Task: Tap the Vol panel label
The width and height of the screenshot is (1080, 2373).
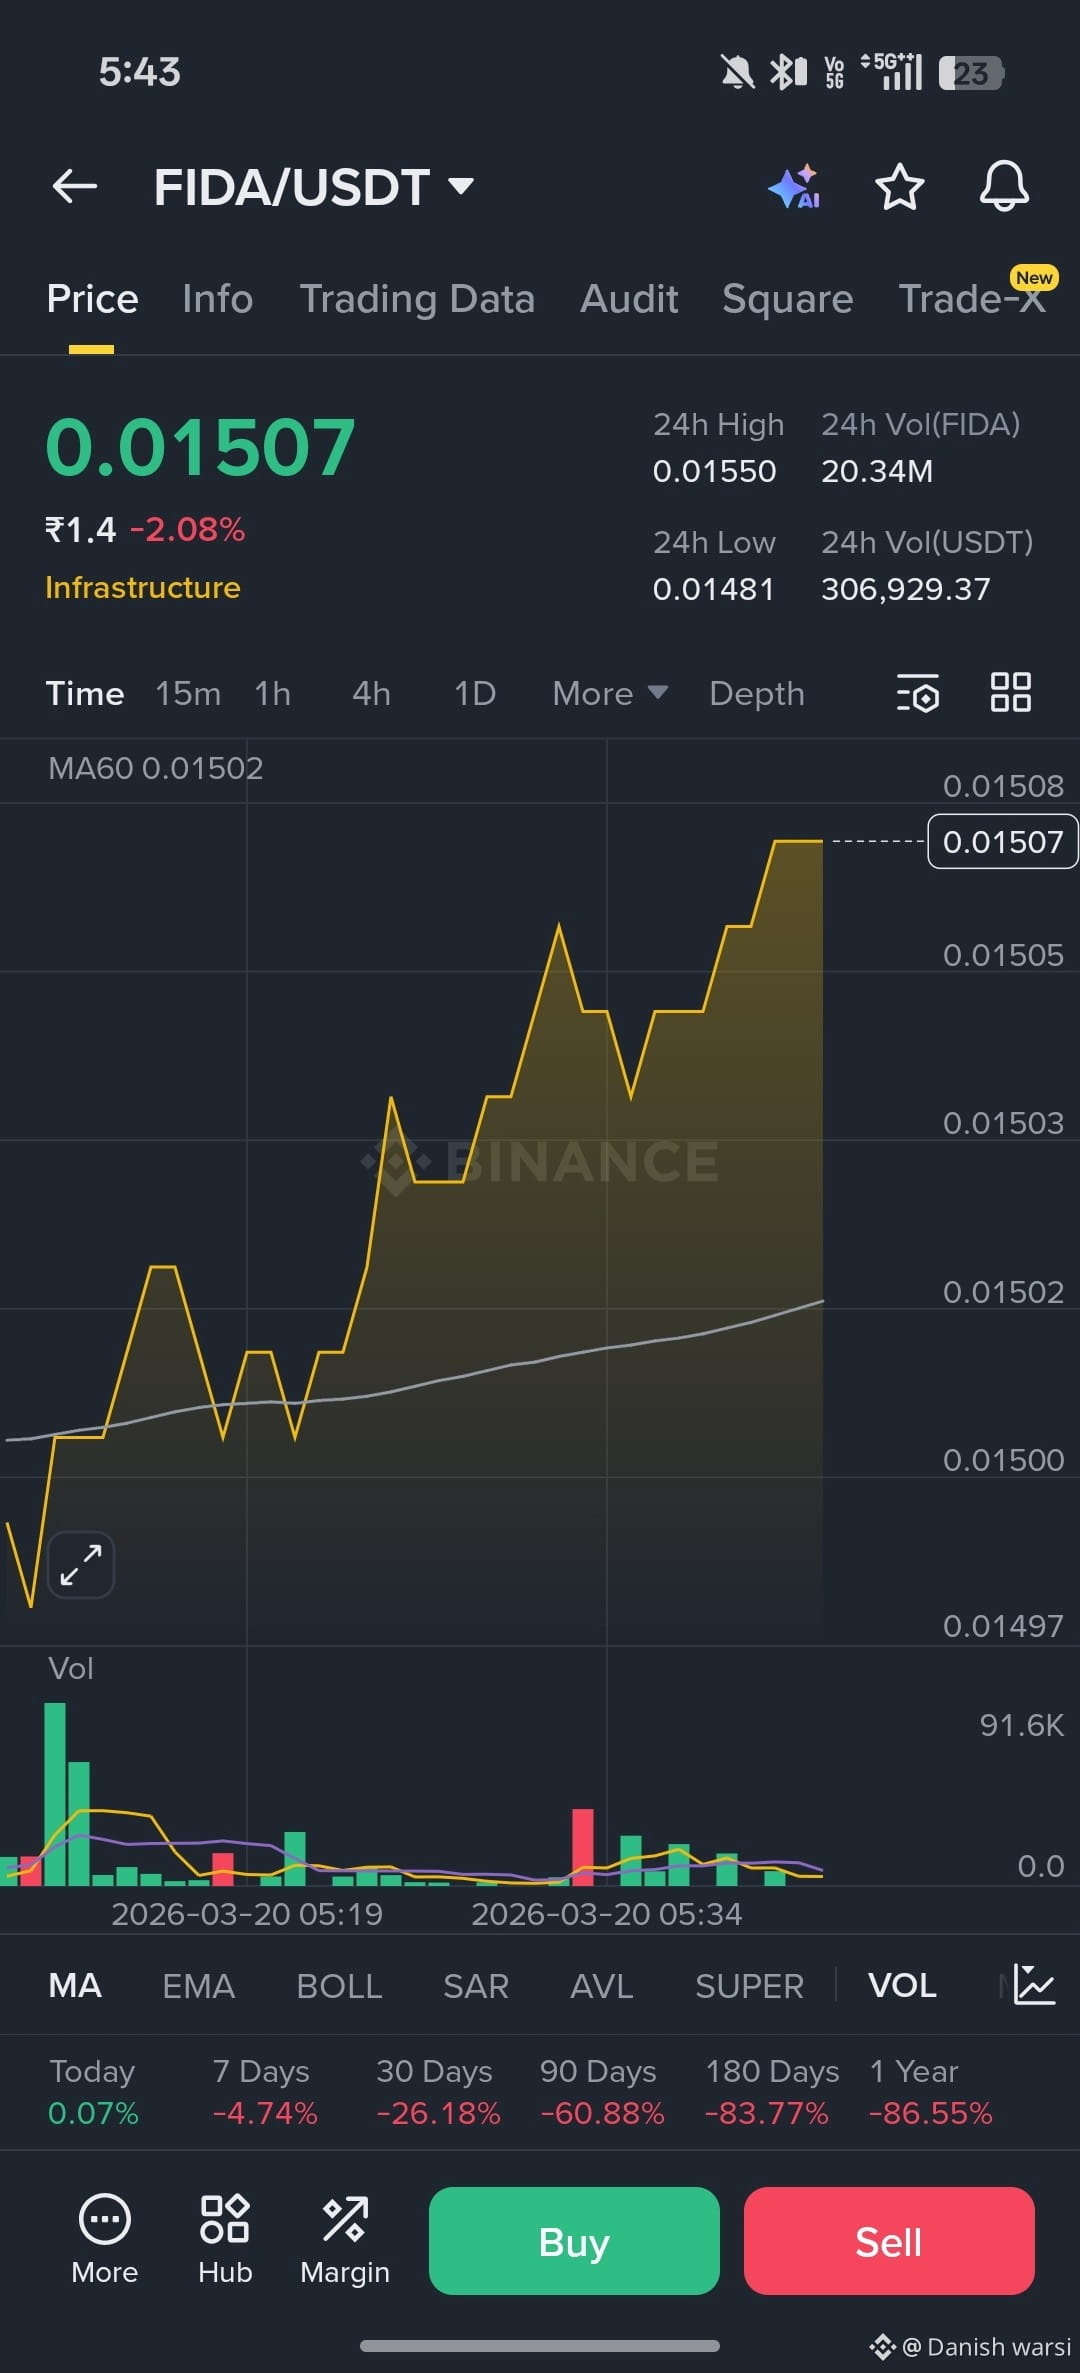Action: tap(70, 1668)
